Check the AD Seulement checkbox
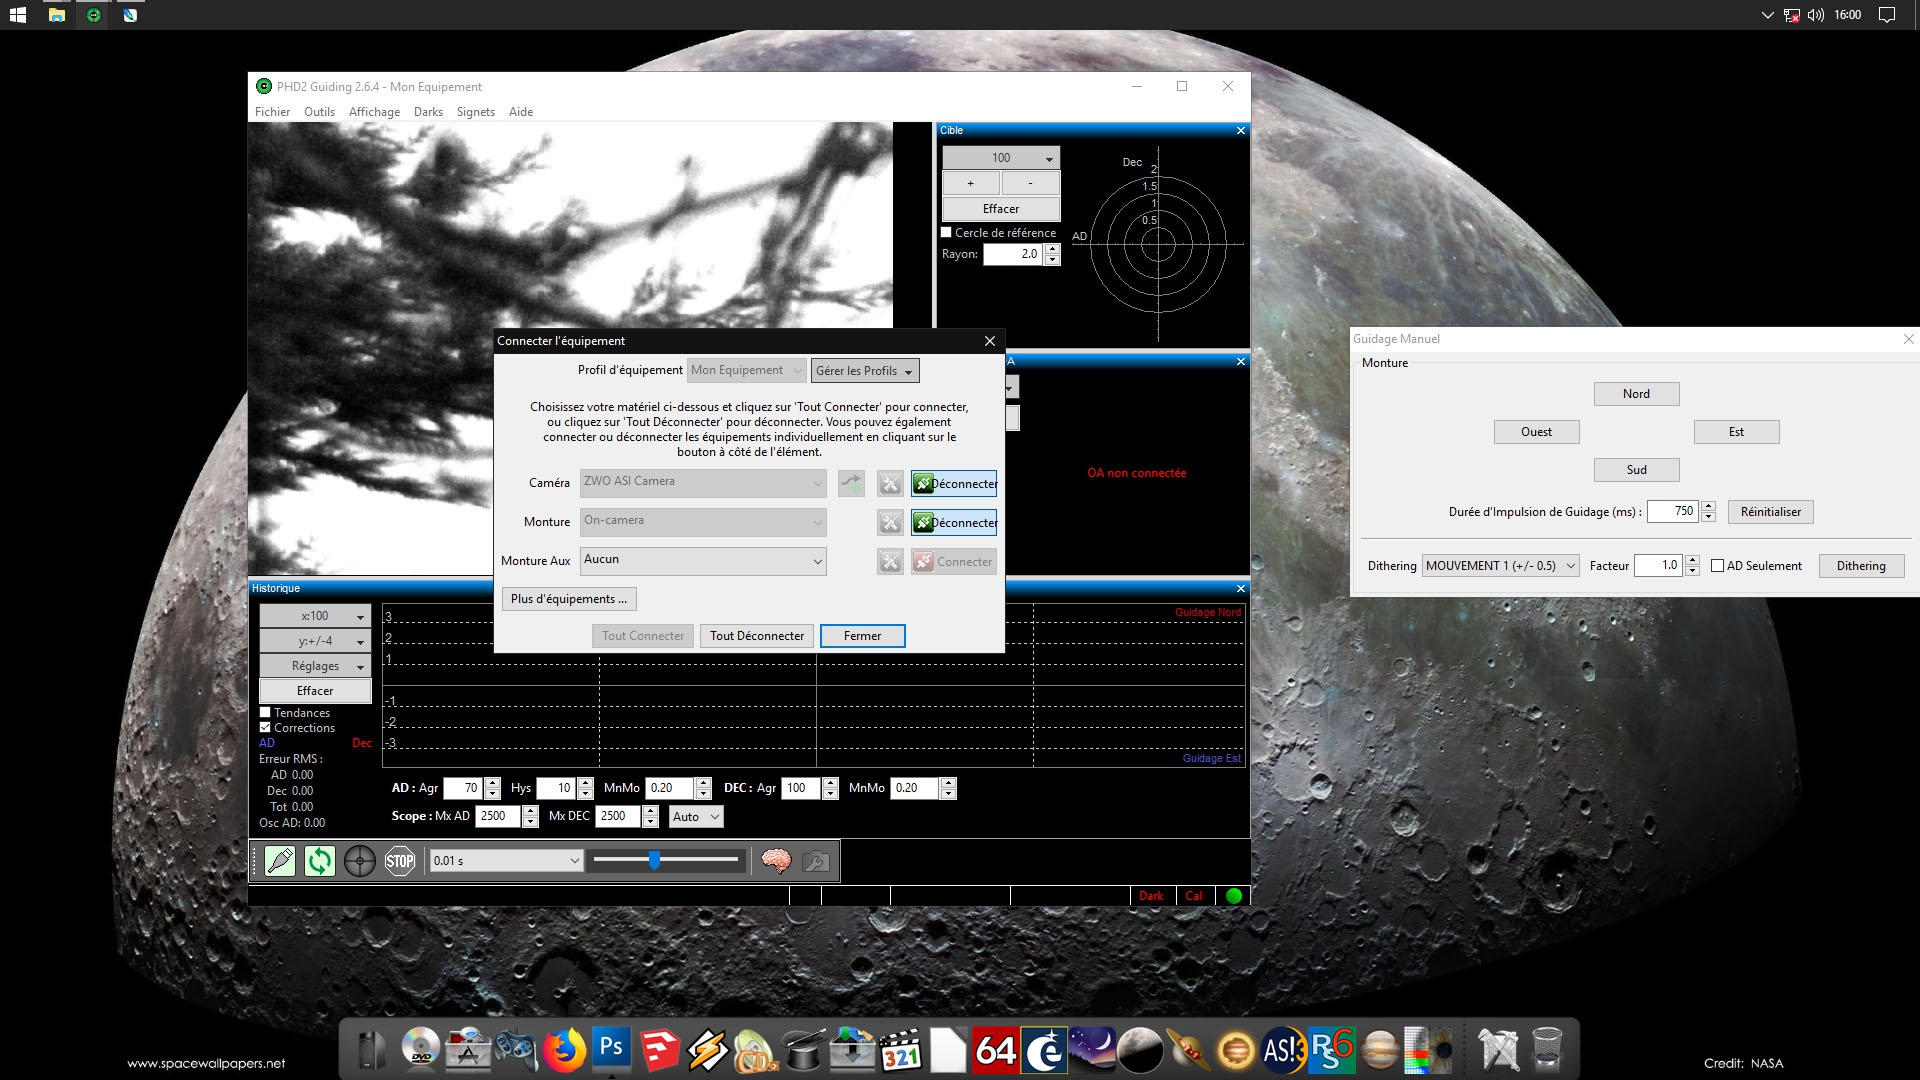The image size is (1920, 1080). click(x=1717, y=566)
